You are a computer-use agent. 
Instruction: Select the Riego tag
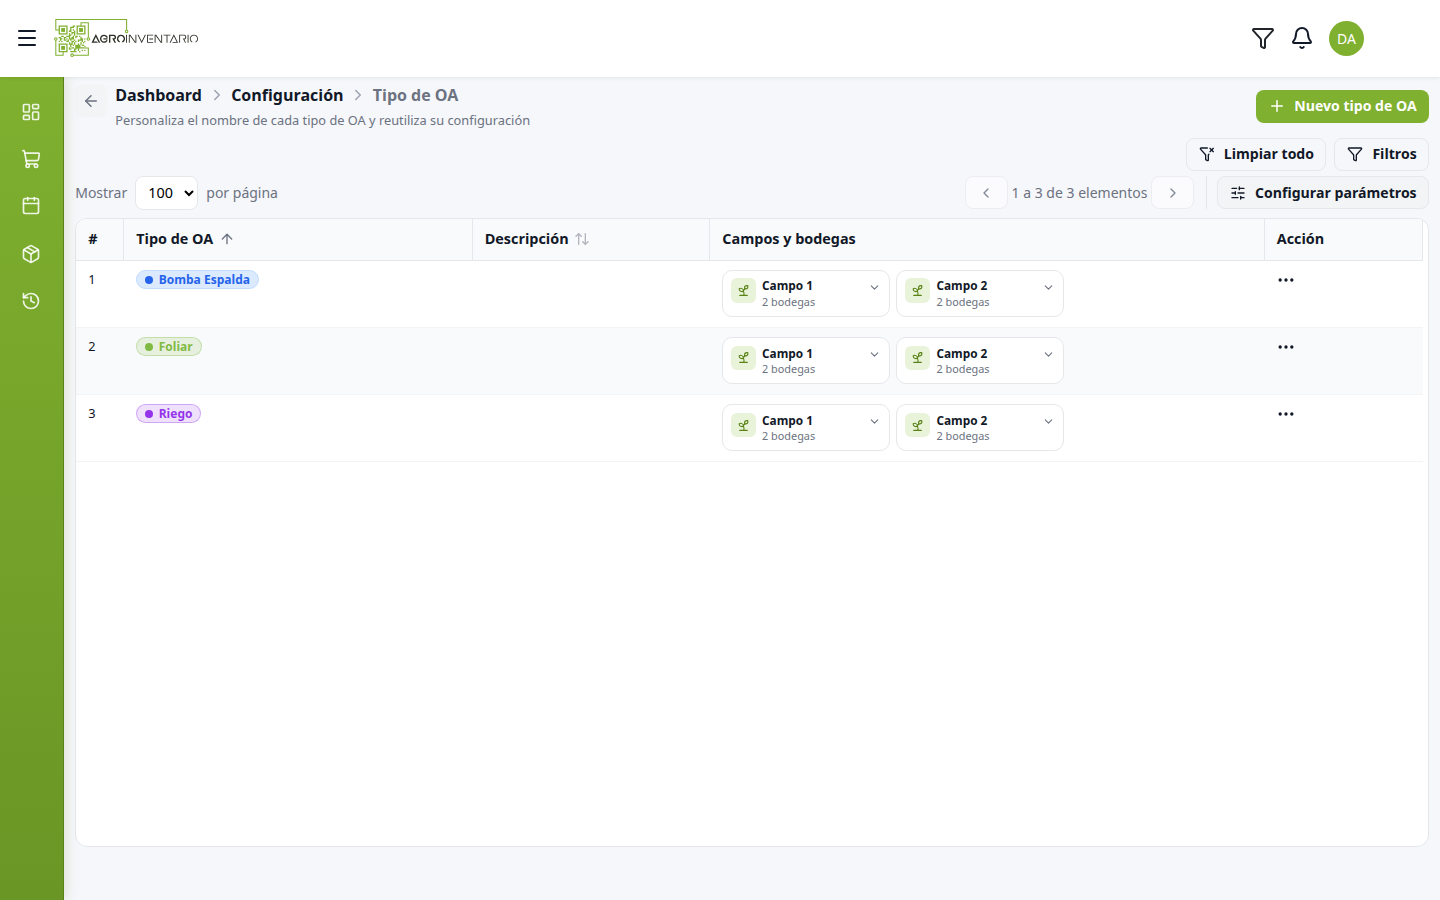(168, 414)
